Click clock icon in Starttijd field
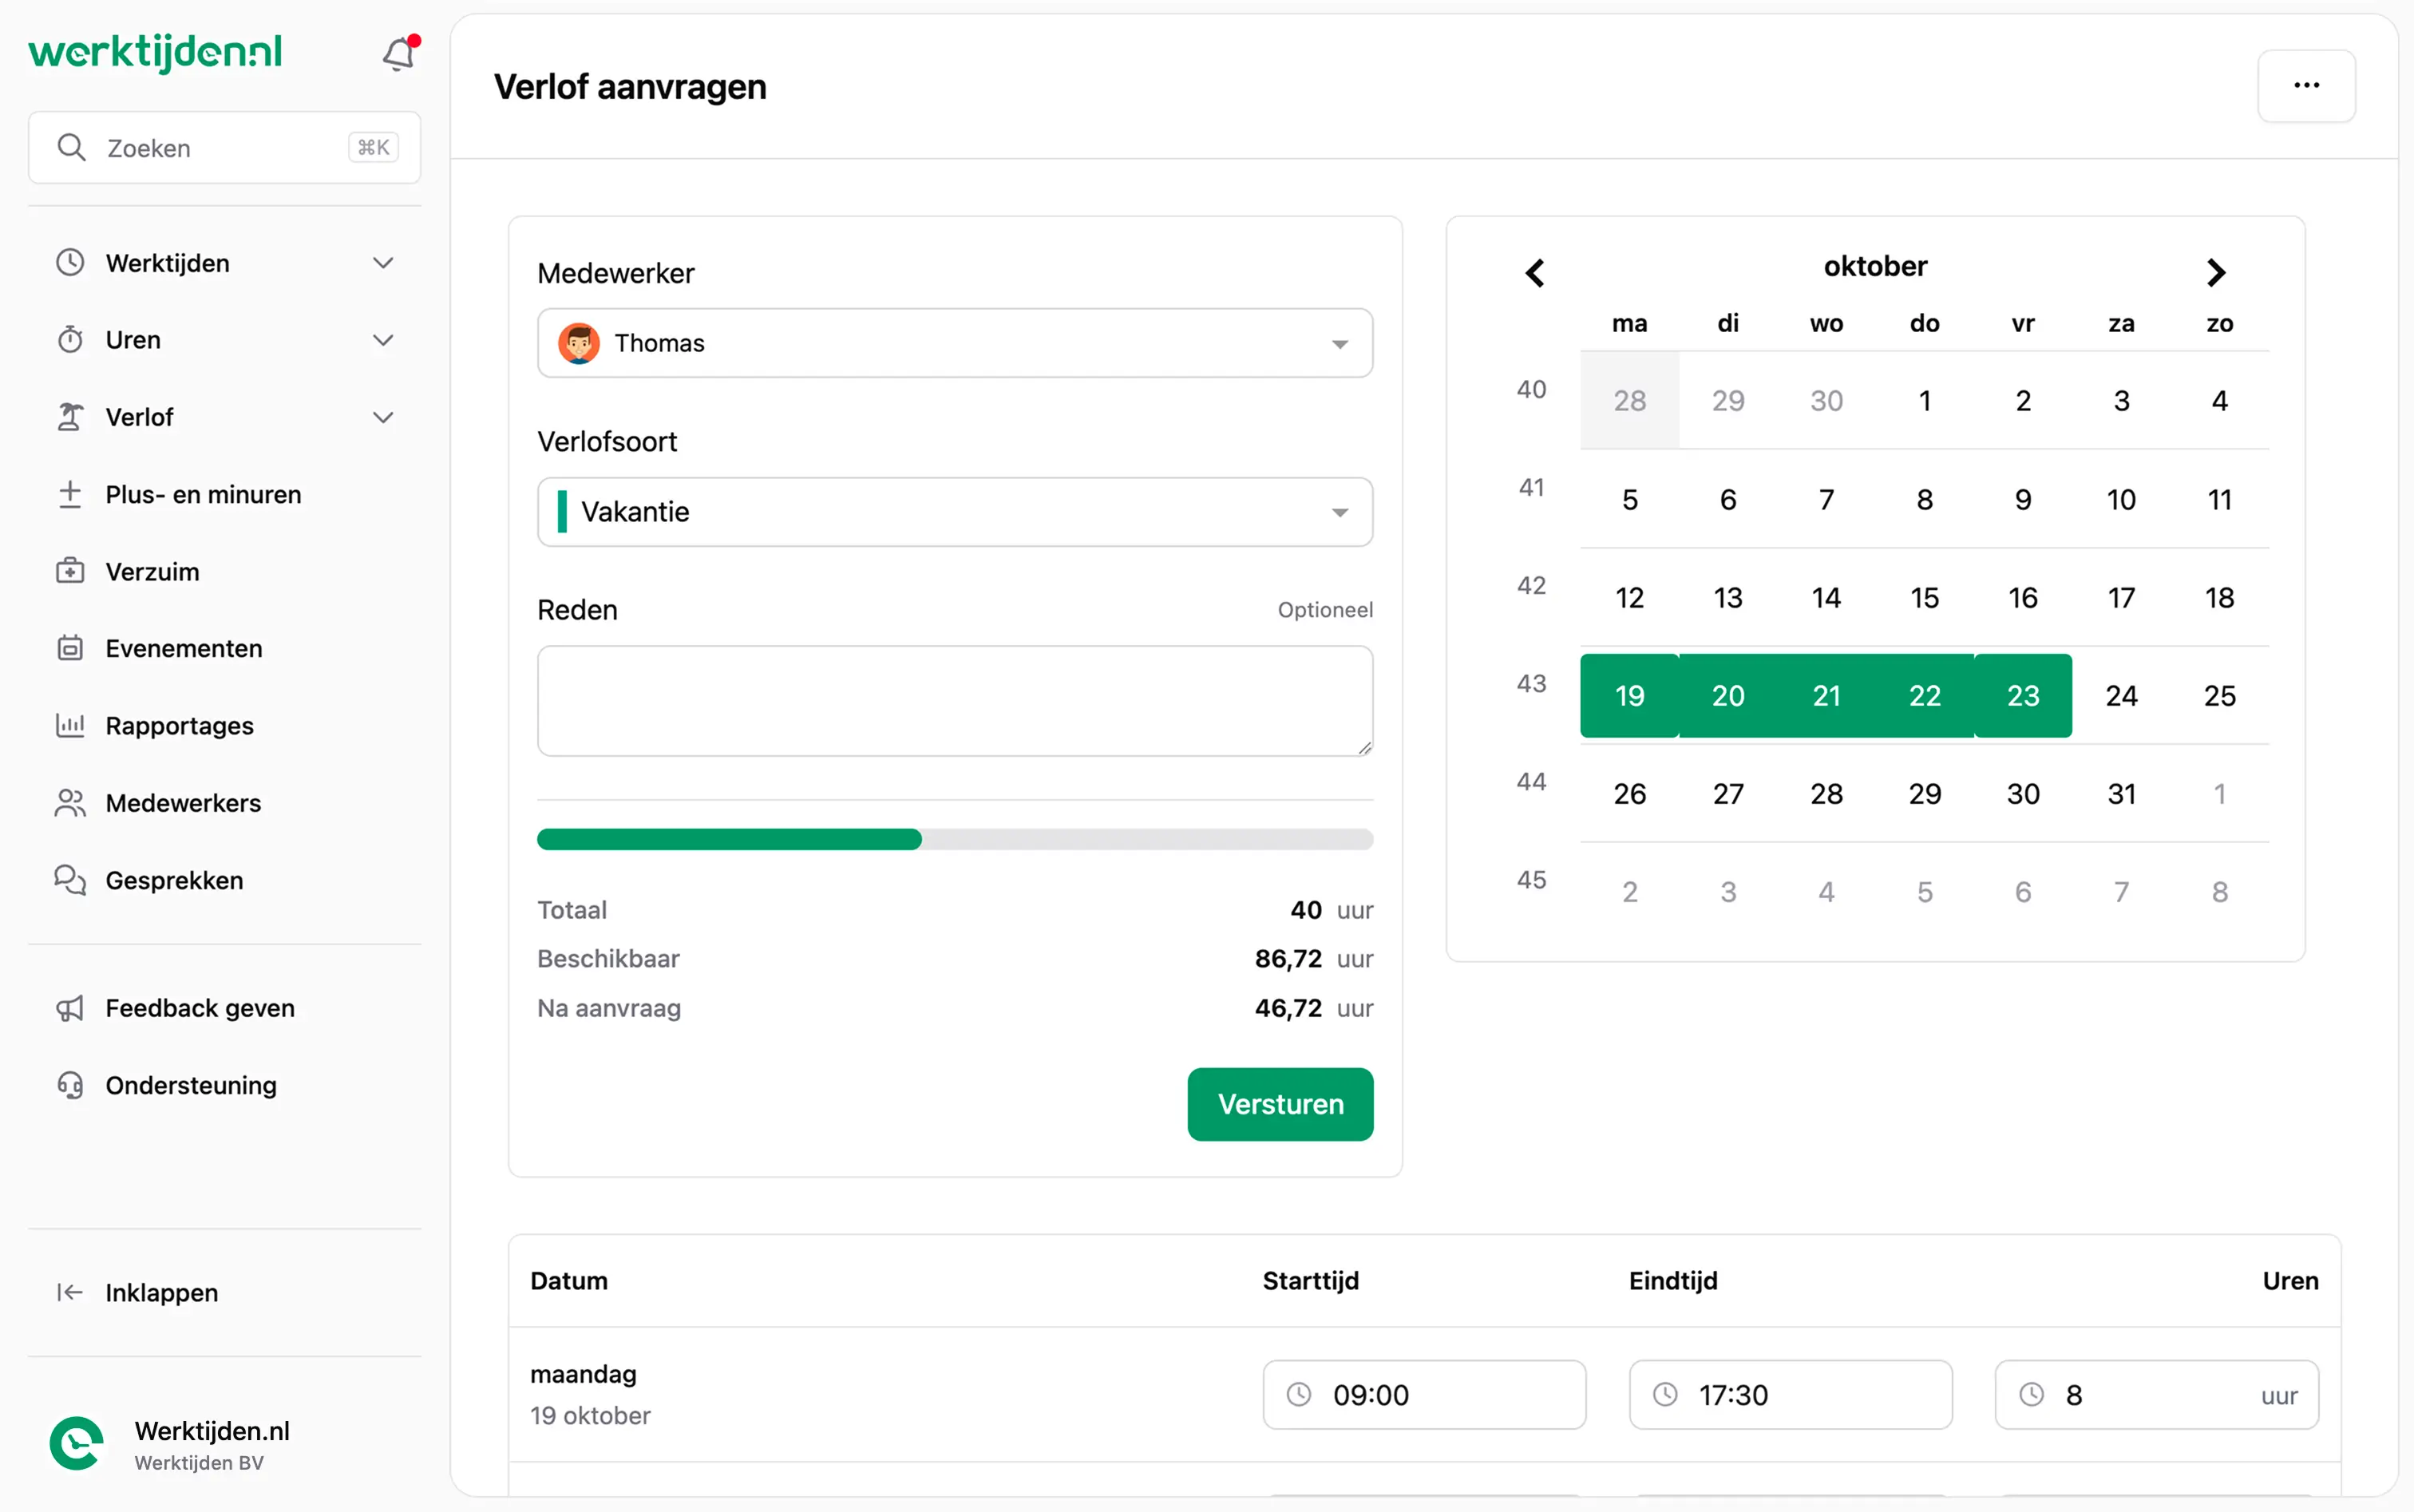2414x1512 pixels. [1299, 1394]
